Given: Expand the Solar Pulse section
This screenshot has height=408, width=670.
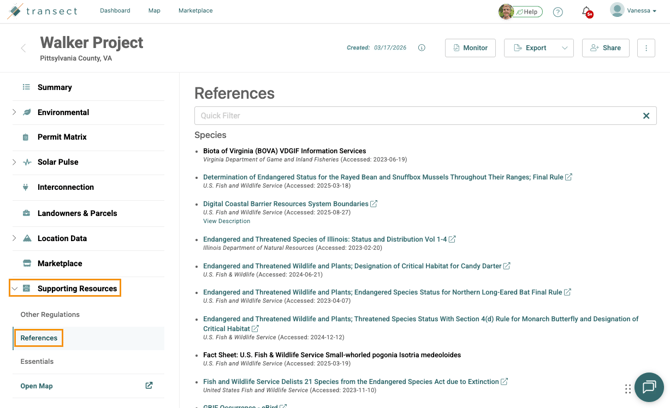Looking at the screenshot, I should [x=14, y=162].
